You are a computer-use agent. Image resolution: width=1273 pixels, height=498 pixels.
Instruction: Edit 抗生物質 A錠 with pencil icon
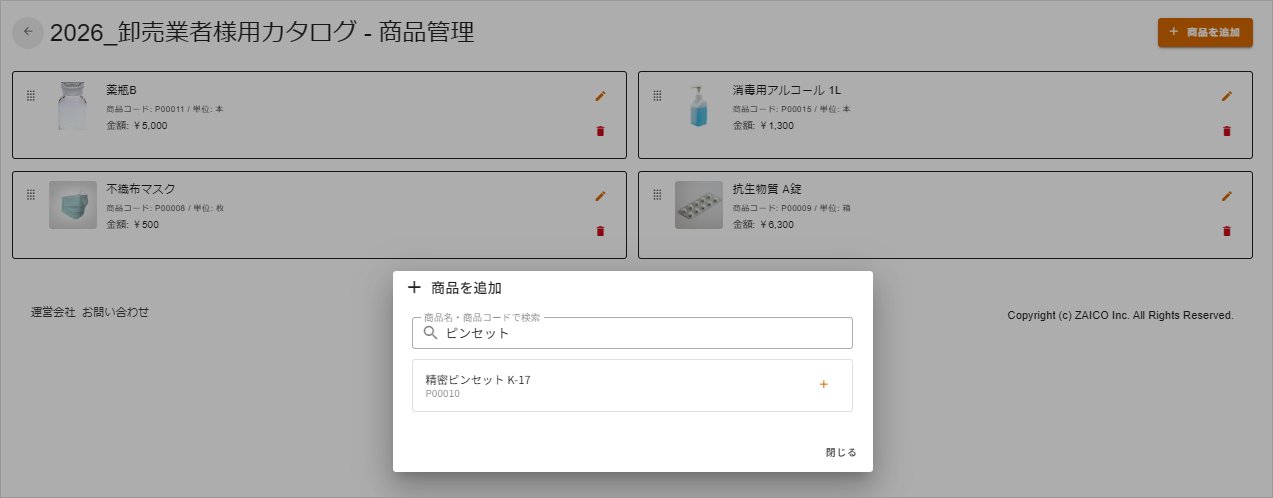pyautogui.click(x=1226, y=196)
